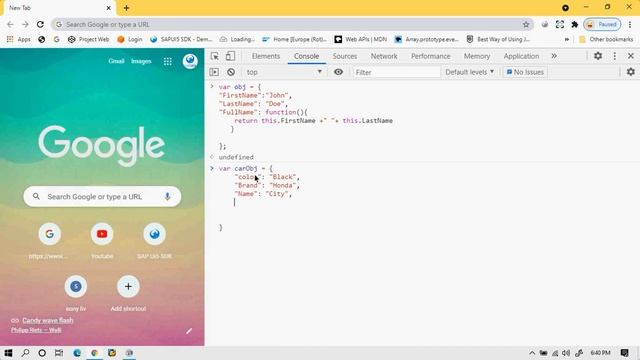Open the notification center icon

pyautogui.click(x=624, y=353)
